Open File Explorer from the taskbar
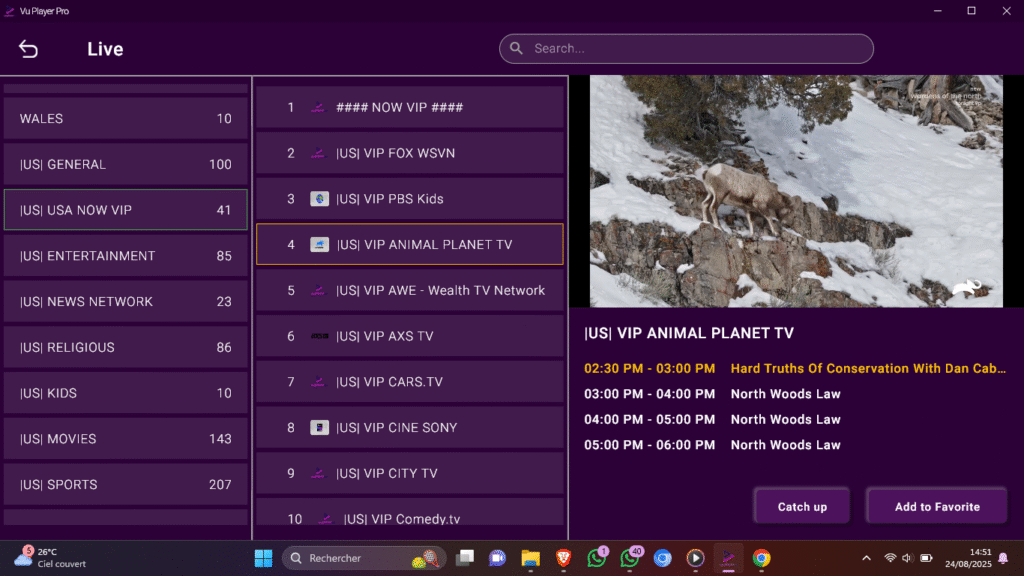This screenshot has height=576, width=1024. pos(530,558)
